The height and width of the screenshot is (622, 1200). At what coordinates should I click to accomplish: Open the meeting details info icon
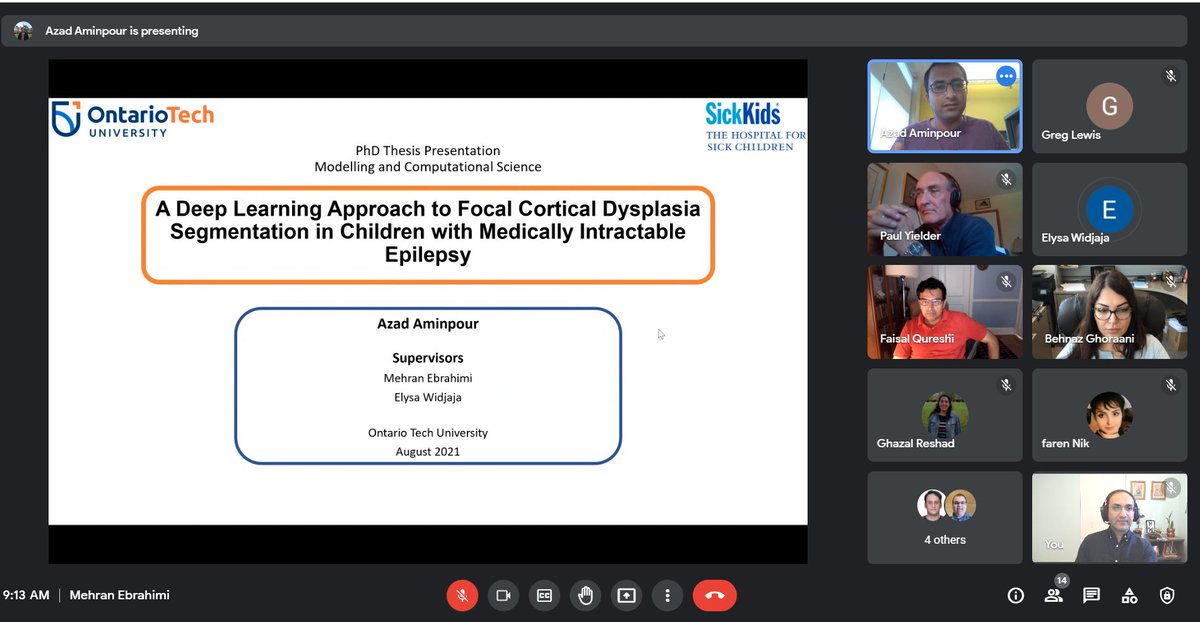click(x=1016, y=595)
